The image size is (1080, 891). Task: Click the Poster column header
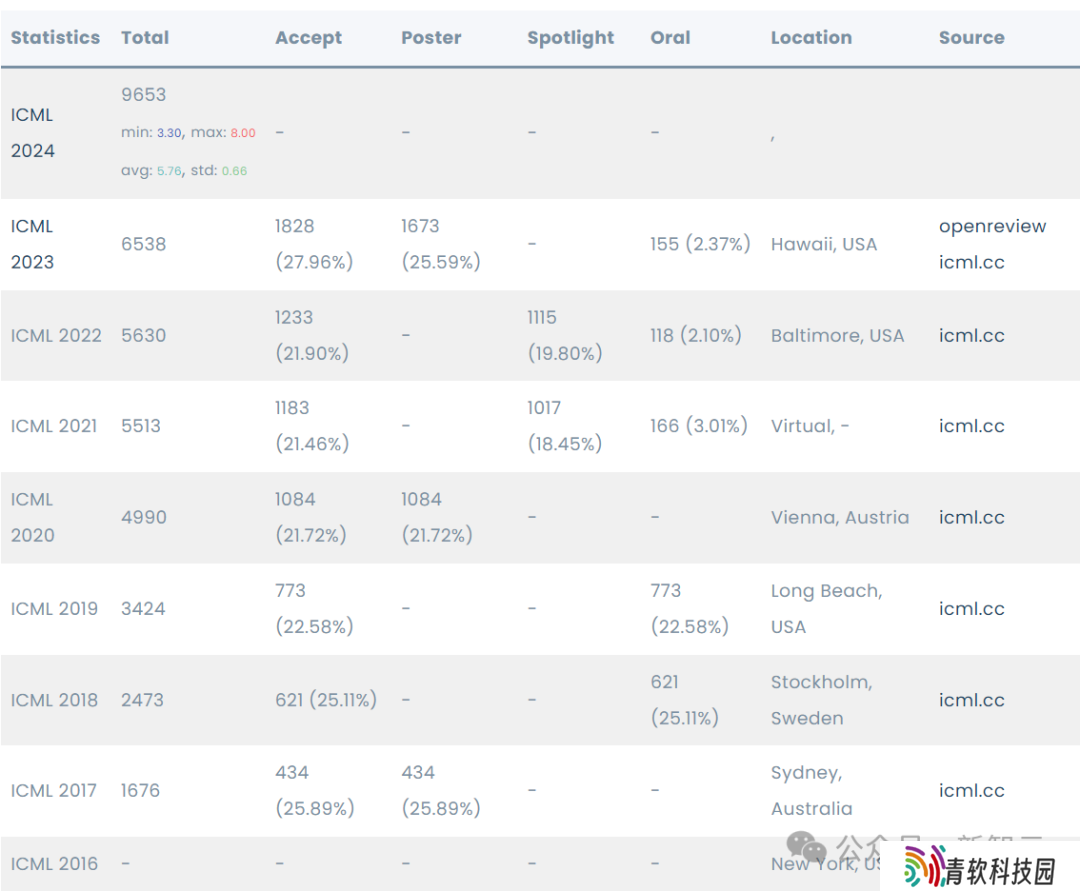coord(431,37)
